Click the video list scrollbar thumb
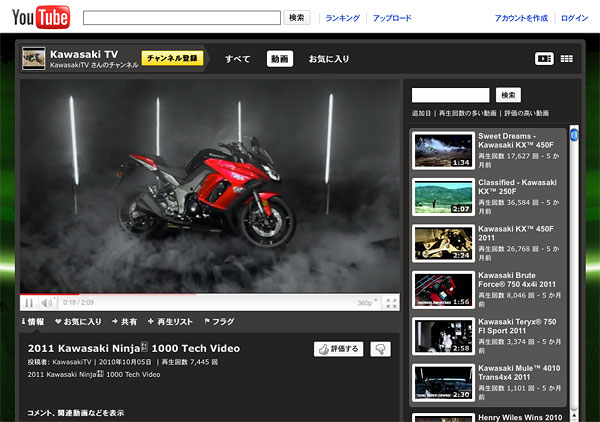This screenshot has height=422, width=600. point(574,135)
